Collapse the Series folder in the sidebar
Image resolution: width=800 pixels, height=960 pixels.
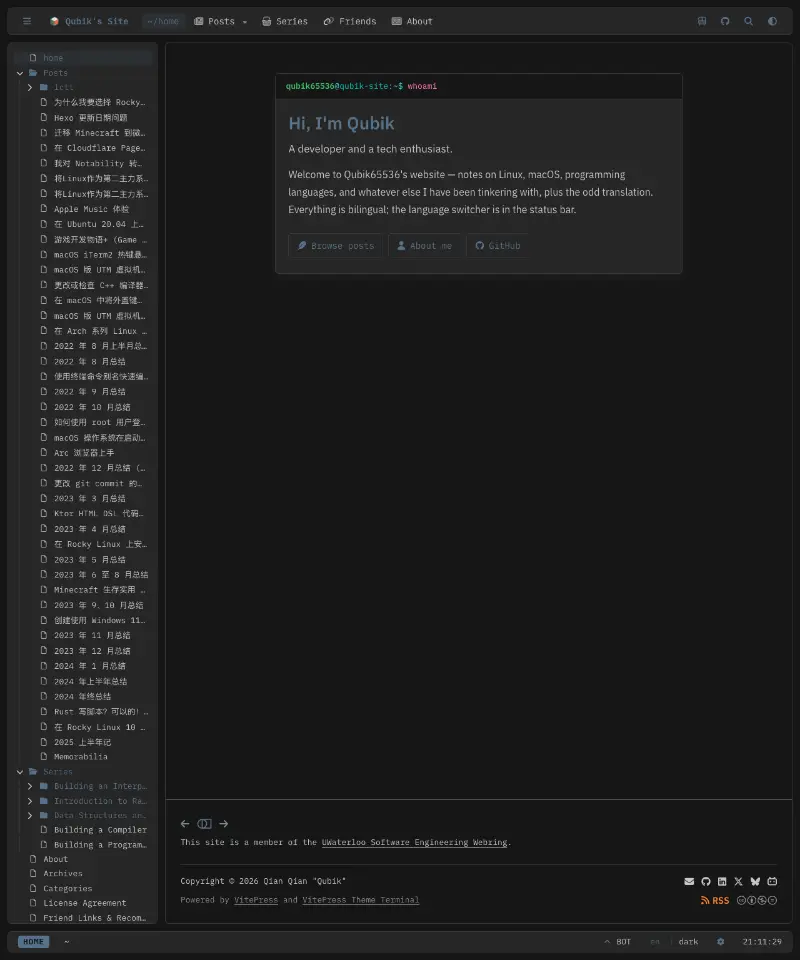tap(20, 772)
